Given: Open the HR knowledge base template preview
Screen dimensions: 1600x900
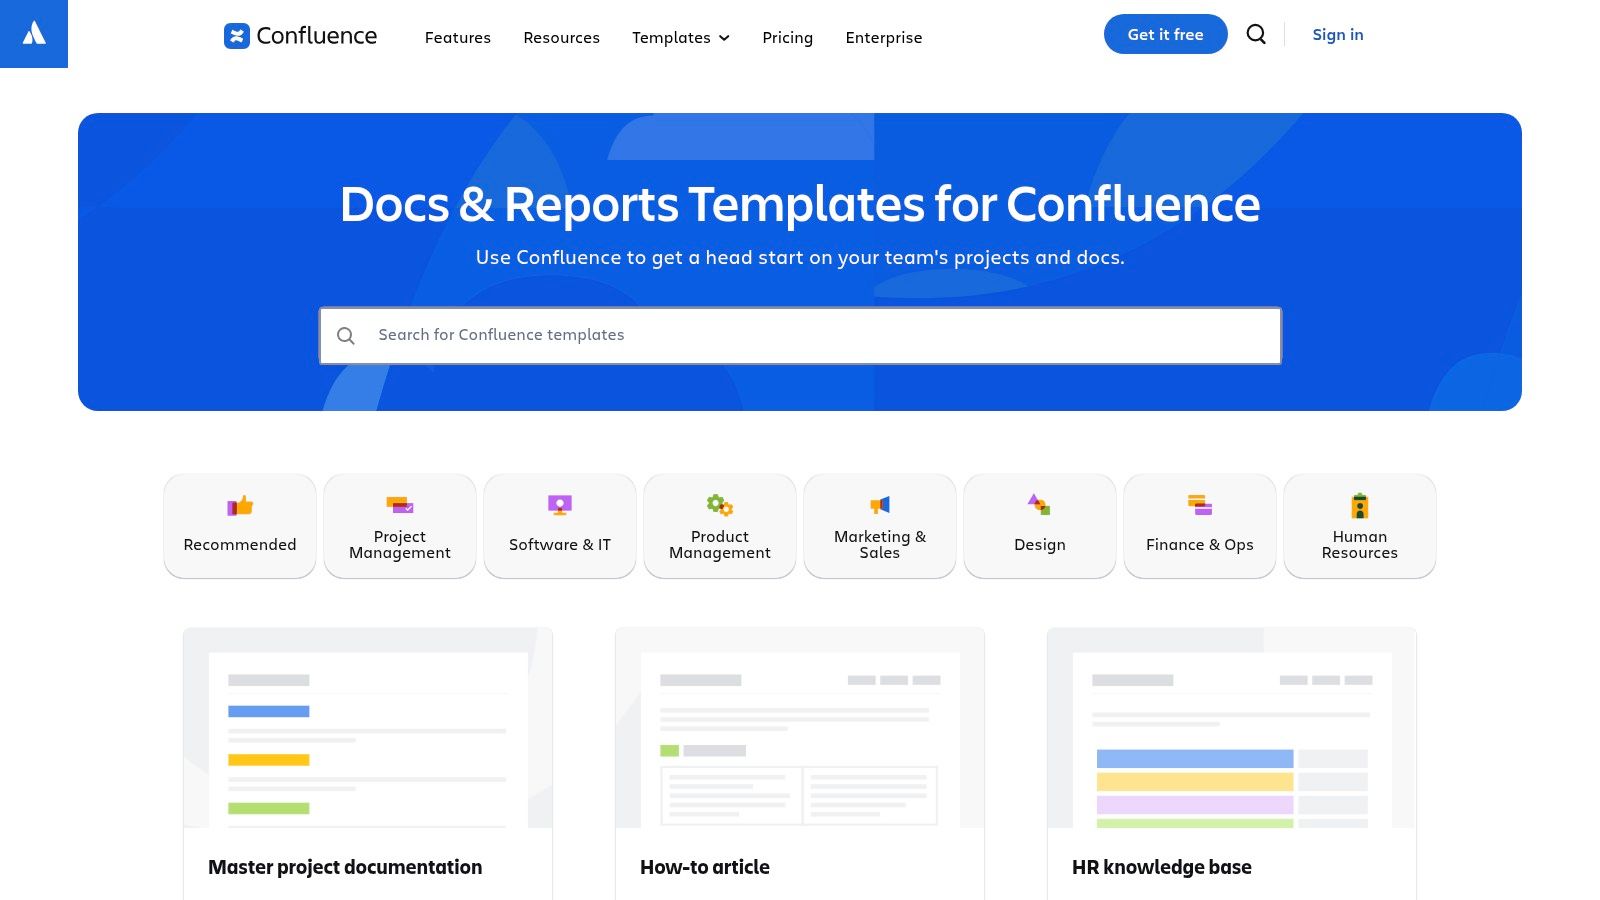Looking at the screenshot, I should coord(1232,728).
